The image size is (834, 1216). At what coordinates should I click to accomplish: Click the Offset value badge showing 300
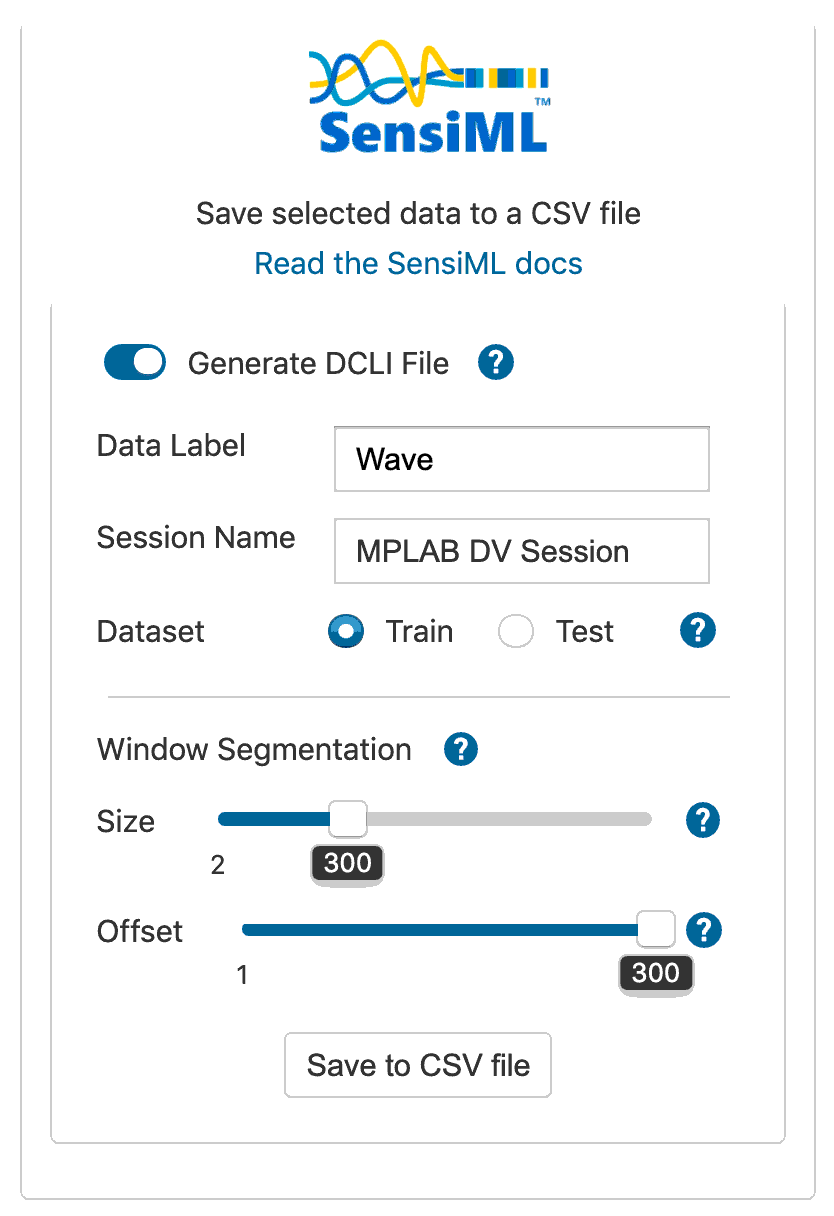point(655,973)
